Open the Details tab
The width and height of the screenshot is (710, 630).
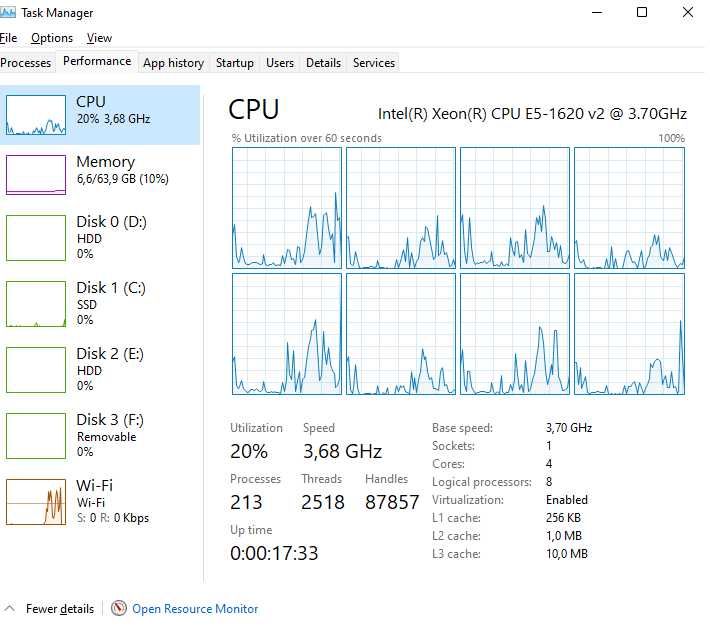tap(323, 63)
